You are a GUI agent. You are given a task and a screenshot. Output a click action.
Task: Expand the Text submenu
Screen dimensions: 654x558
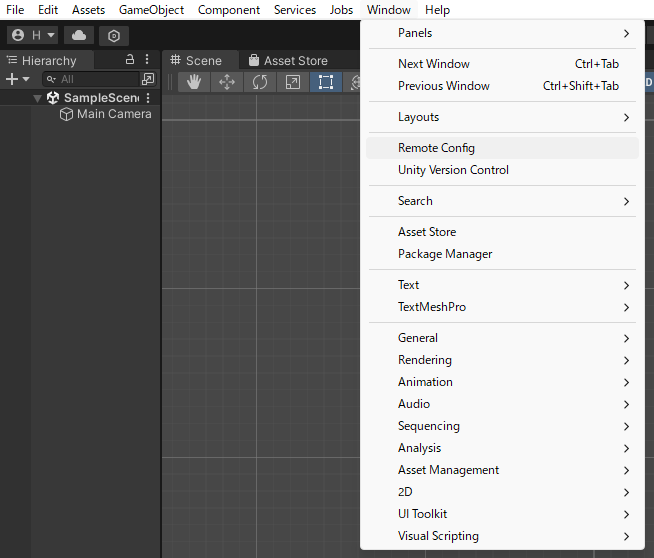502,285
